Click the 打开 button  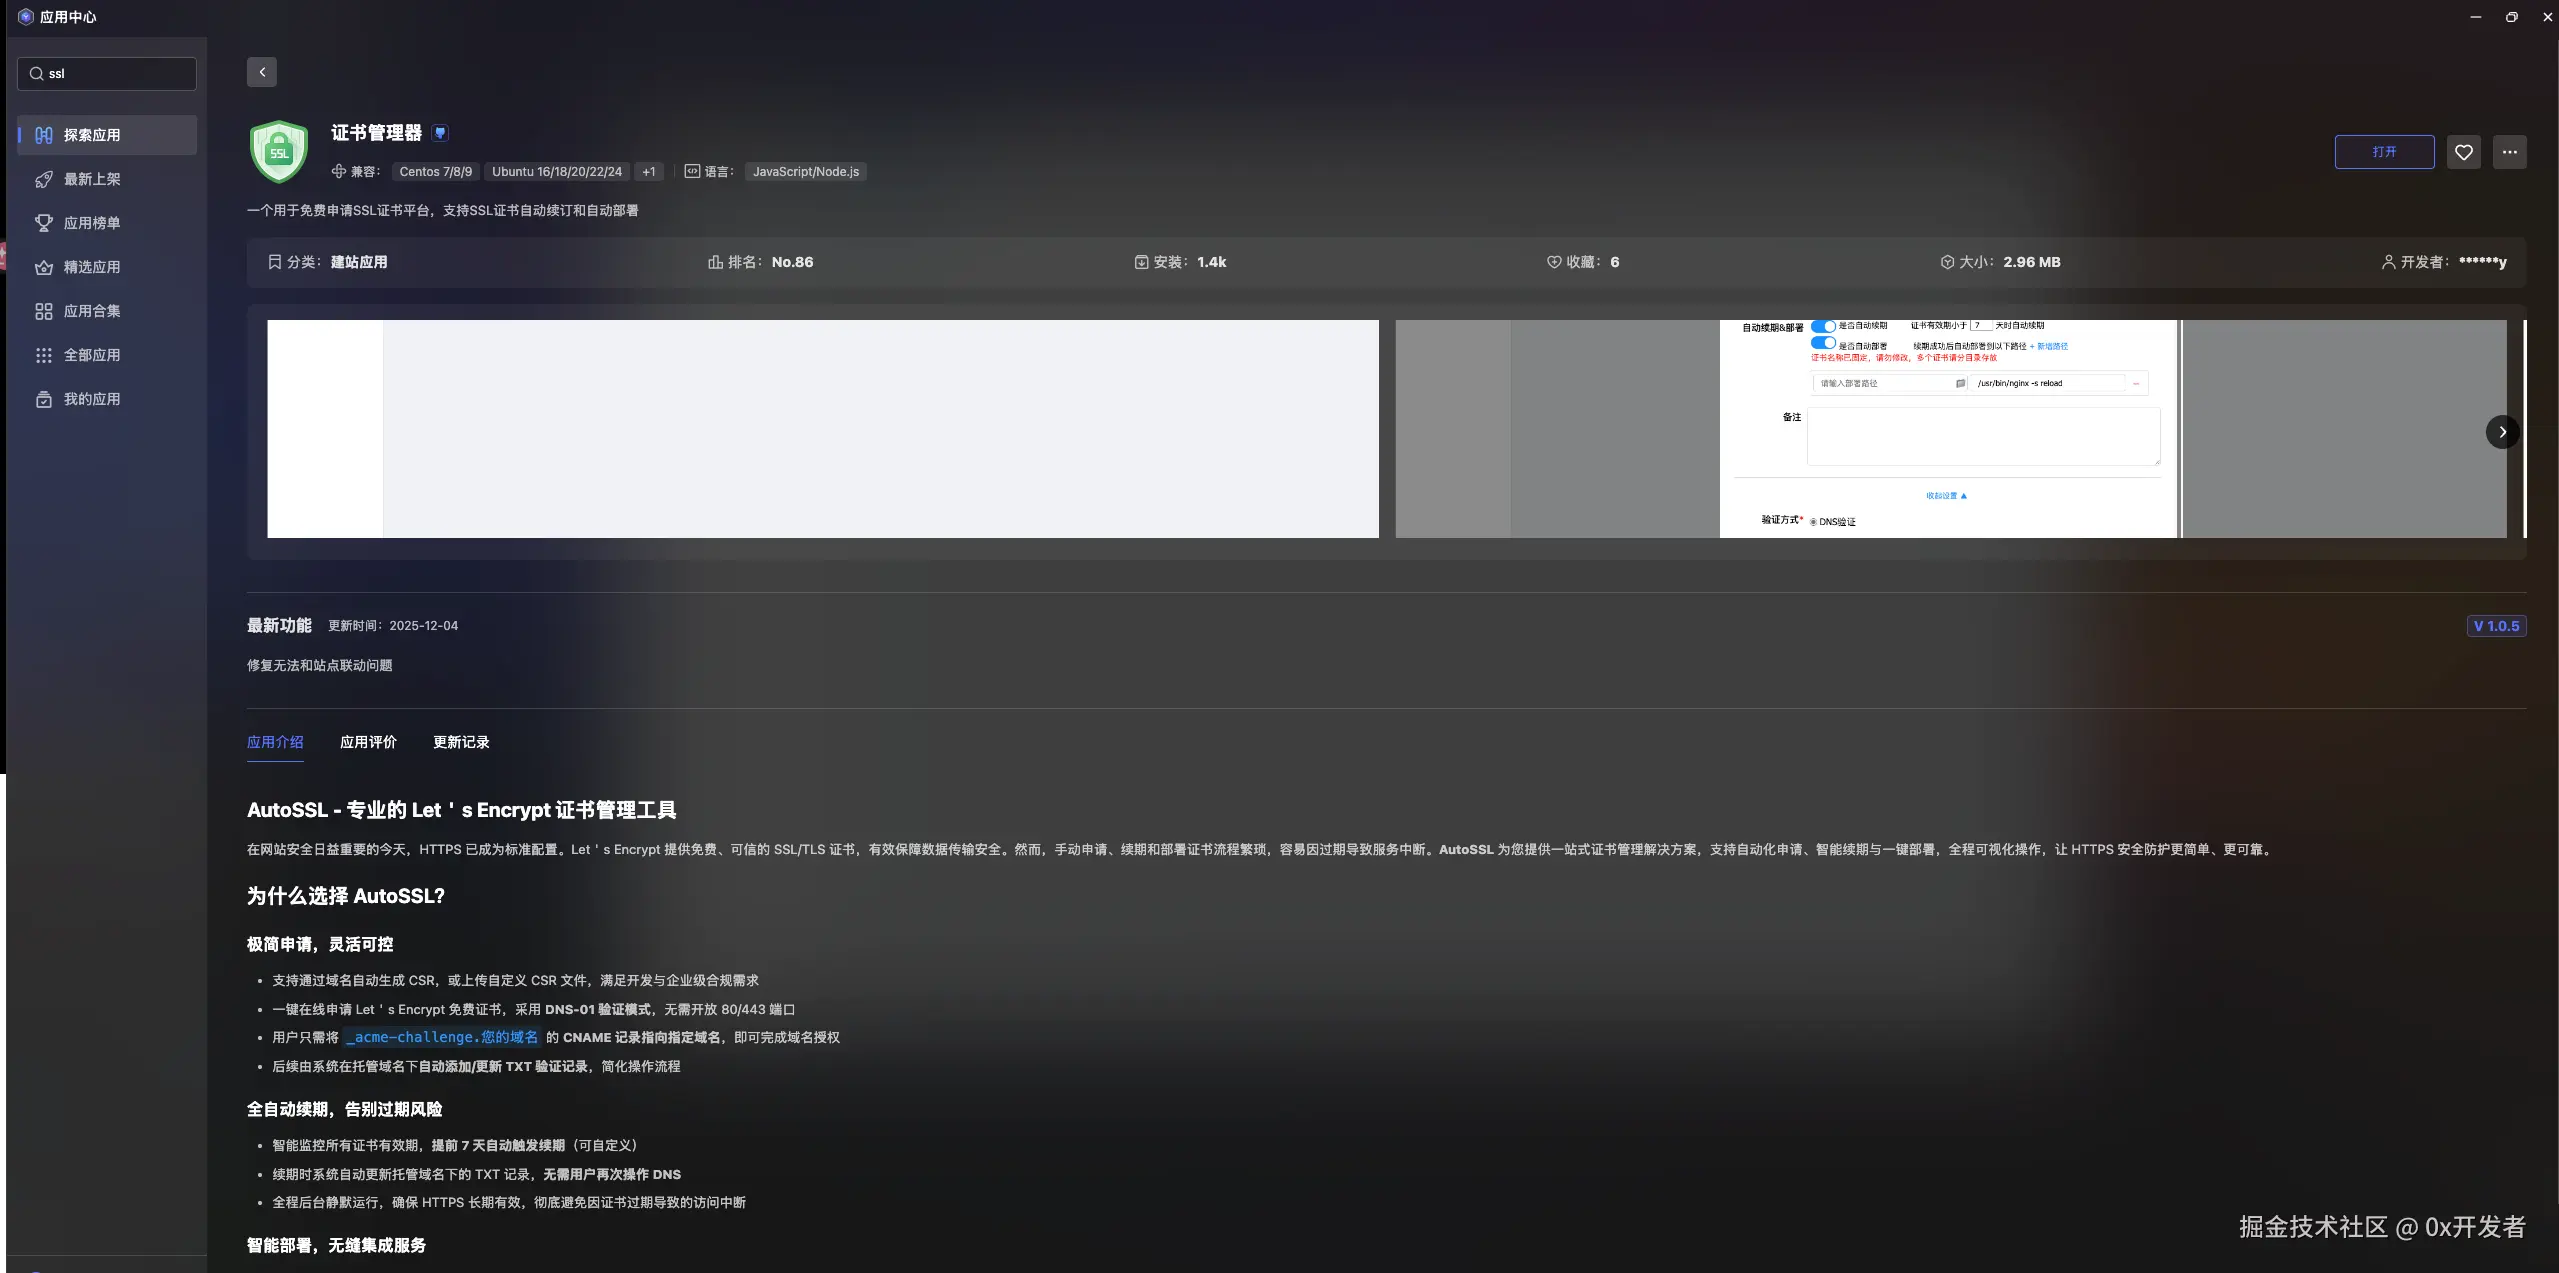pos(2384,152)
